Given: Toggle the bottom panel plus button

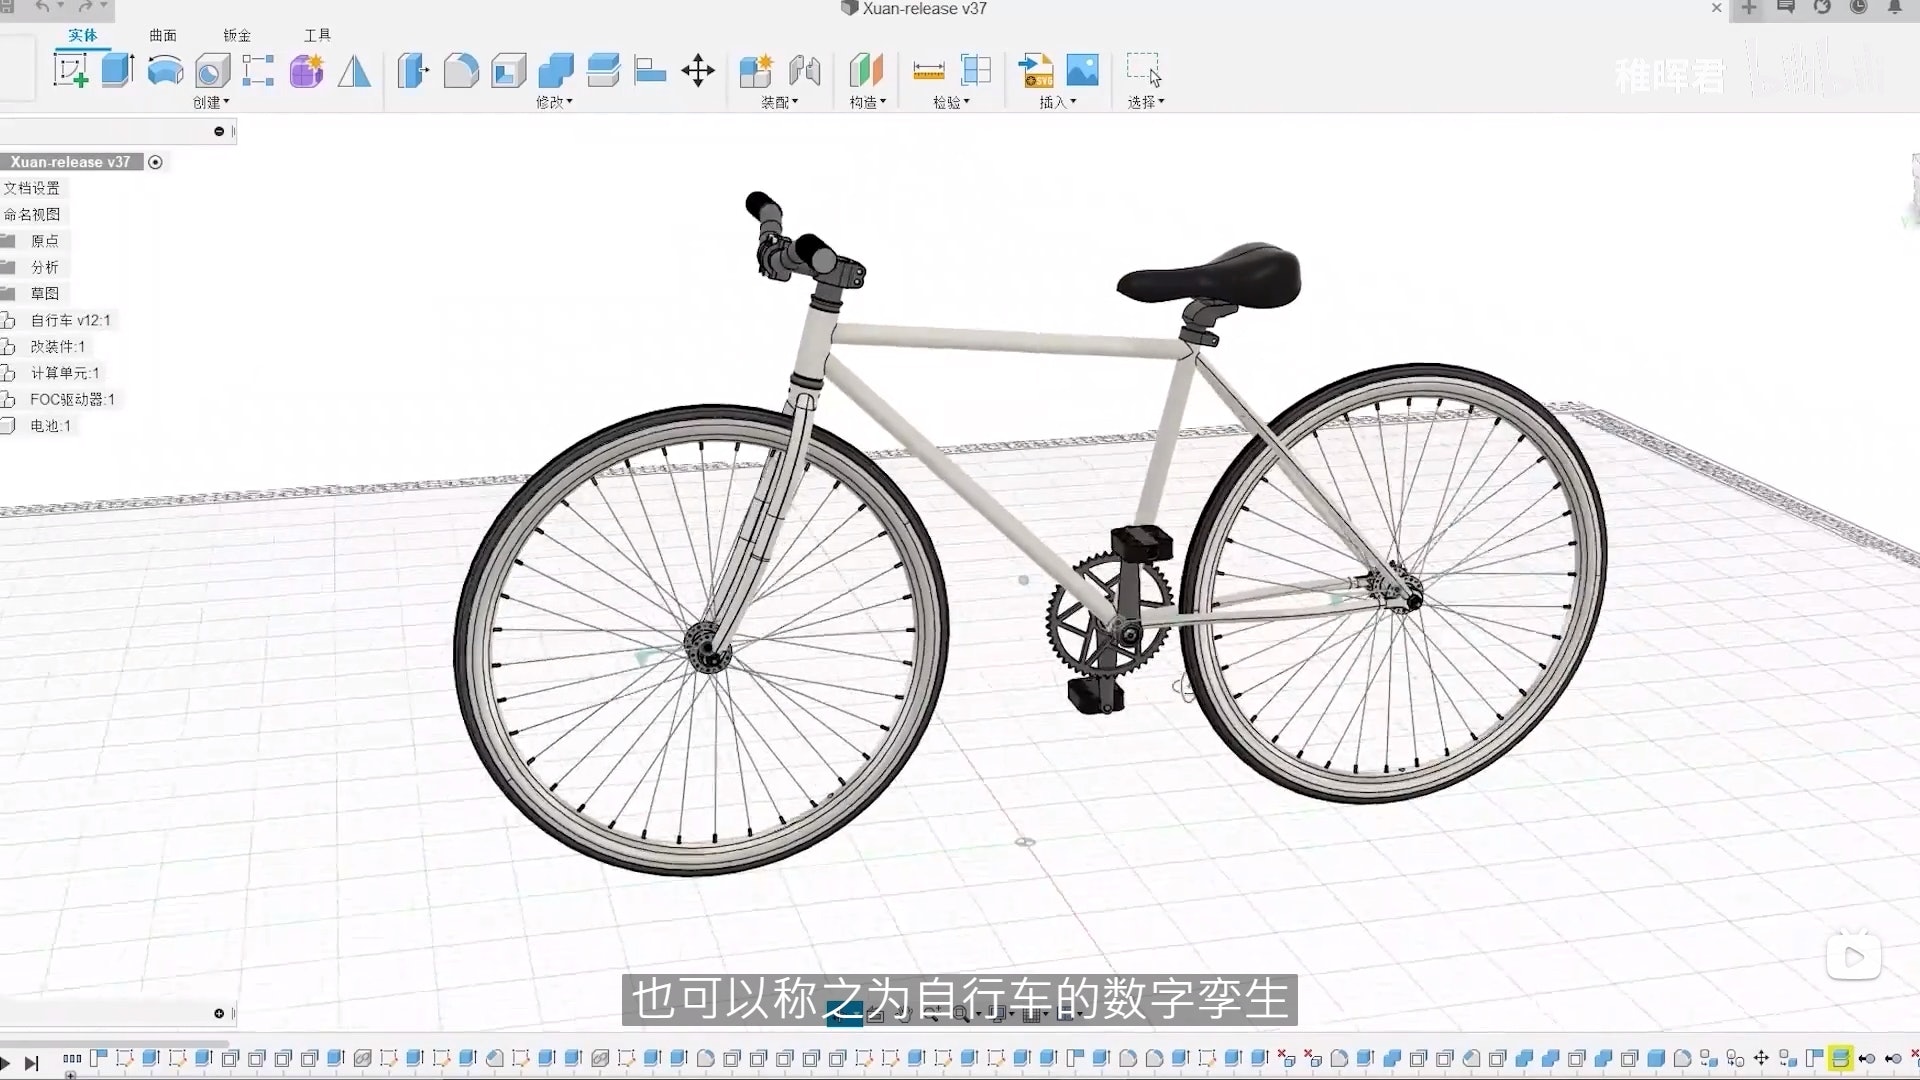Looking at the screenshot, I should pos(219,1013).
